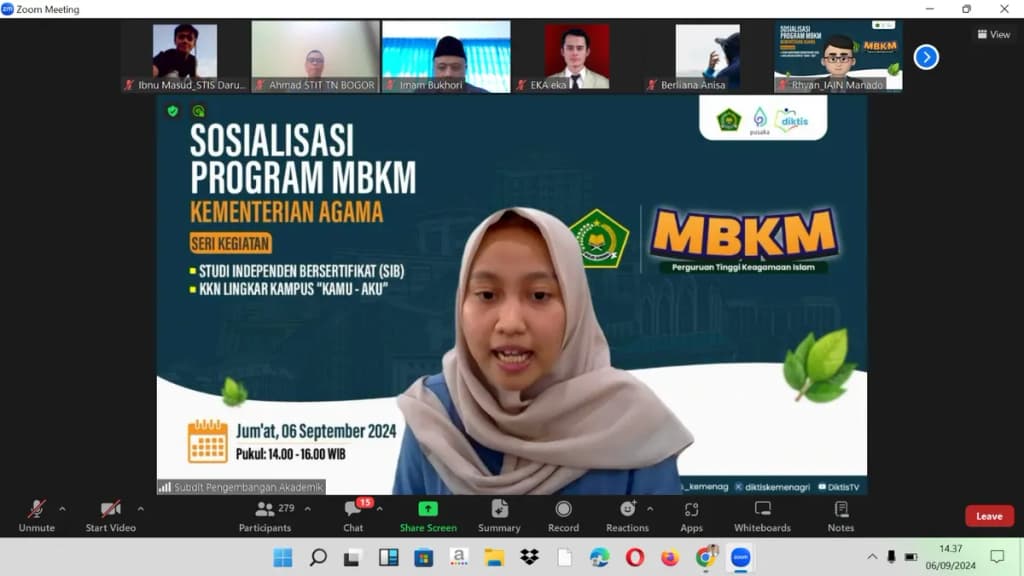The image size is (1024, 576).
Task: Open File Explorer from taskbar
Action: tap(494, 557)
